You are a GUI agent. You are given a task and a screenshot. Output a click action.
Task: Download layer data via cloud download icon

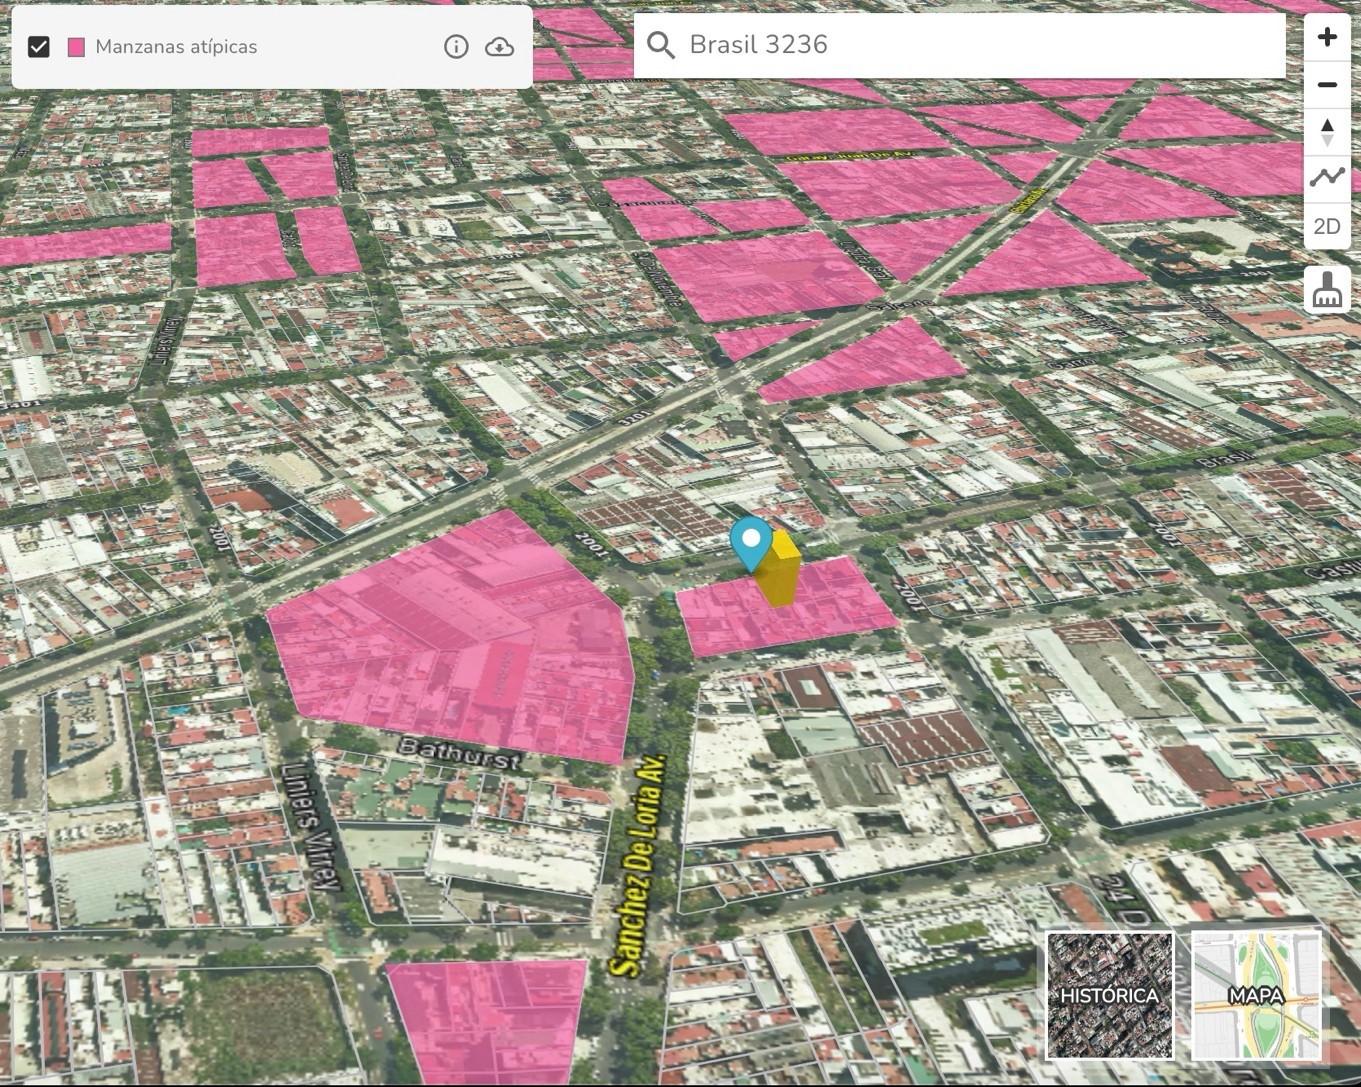click(x=499, y=47)
